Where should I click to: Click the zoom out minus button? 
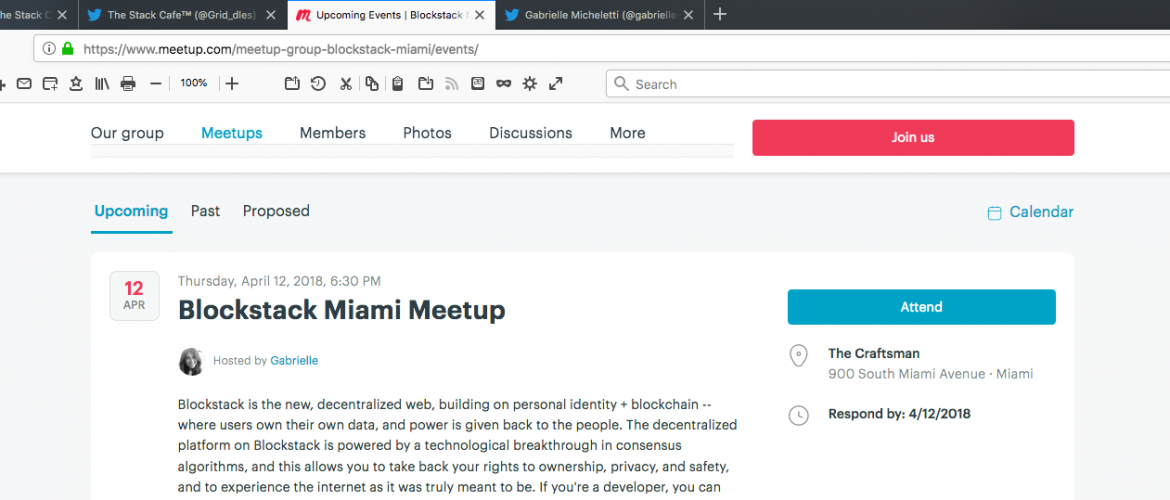155,84
